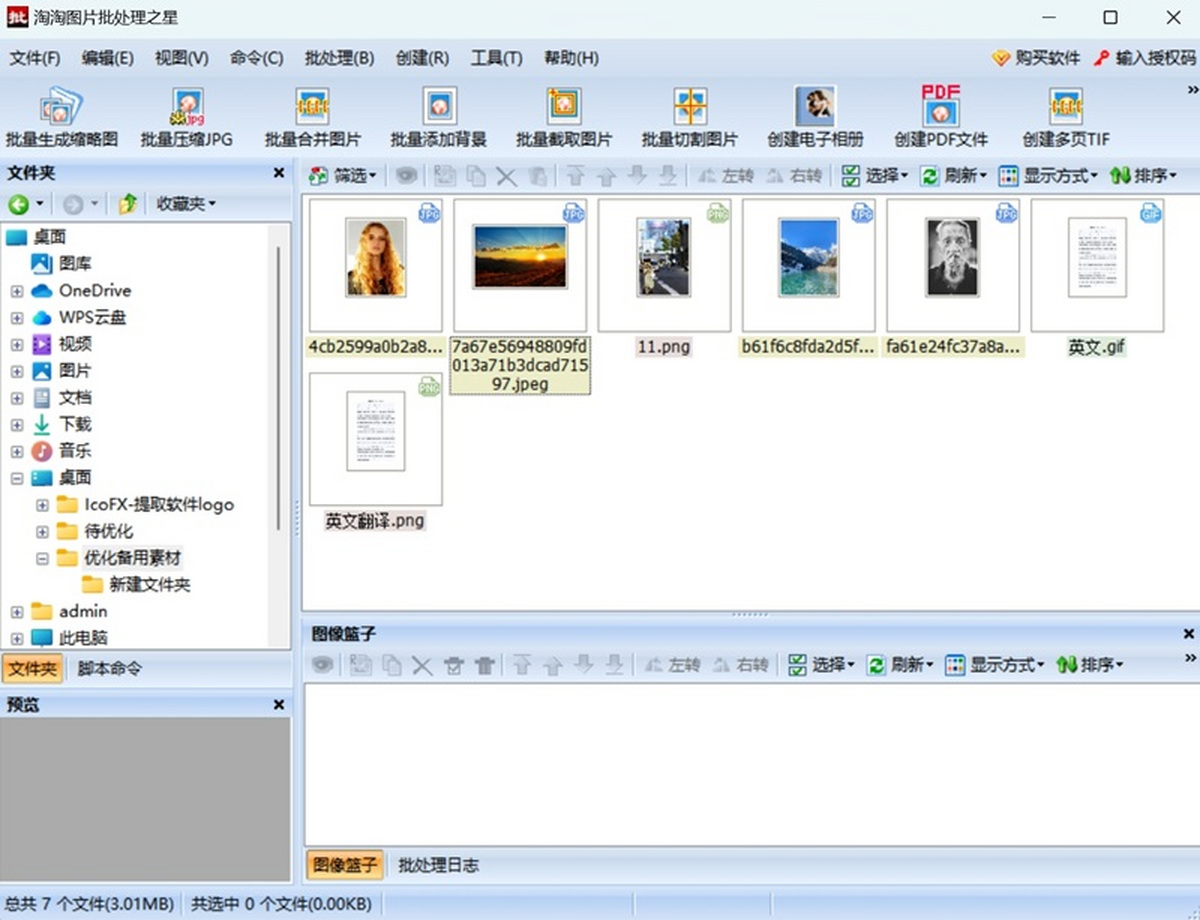The width and height of the screenshot is (1200, 920).
Task: Start the 批量切割图片 tool
Action: [x=690, y=117]
